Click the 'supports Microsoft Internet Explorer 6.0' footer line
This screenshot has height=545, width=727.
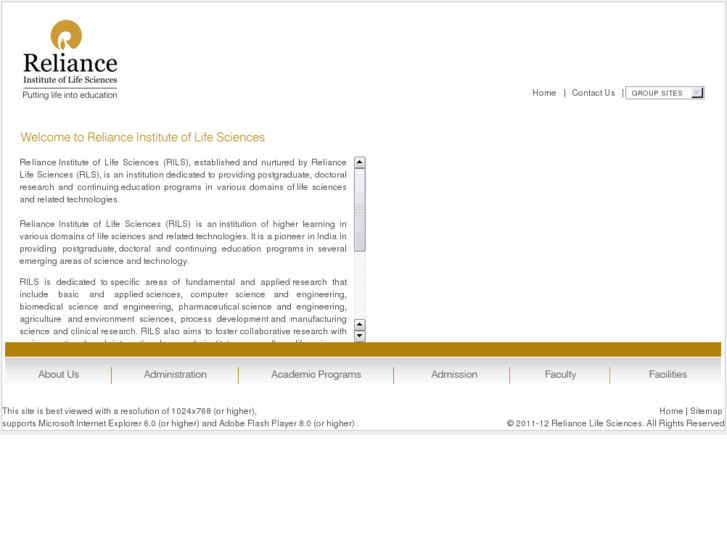[180, 423]
